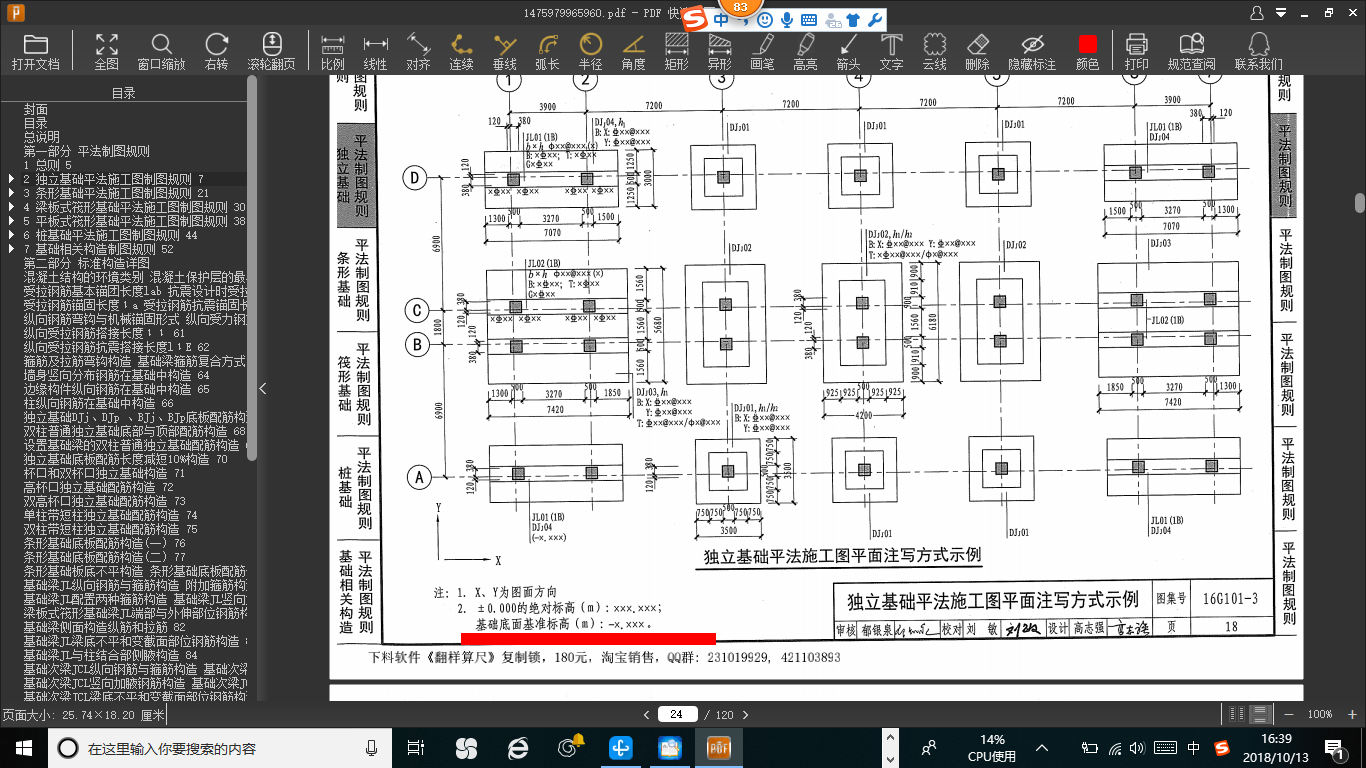The image size is (1366, 768).
Task: Open outline entry 第二部分 标准构造详图
Action: [x=87, y=263]
